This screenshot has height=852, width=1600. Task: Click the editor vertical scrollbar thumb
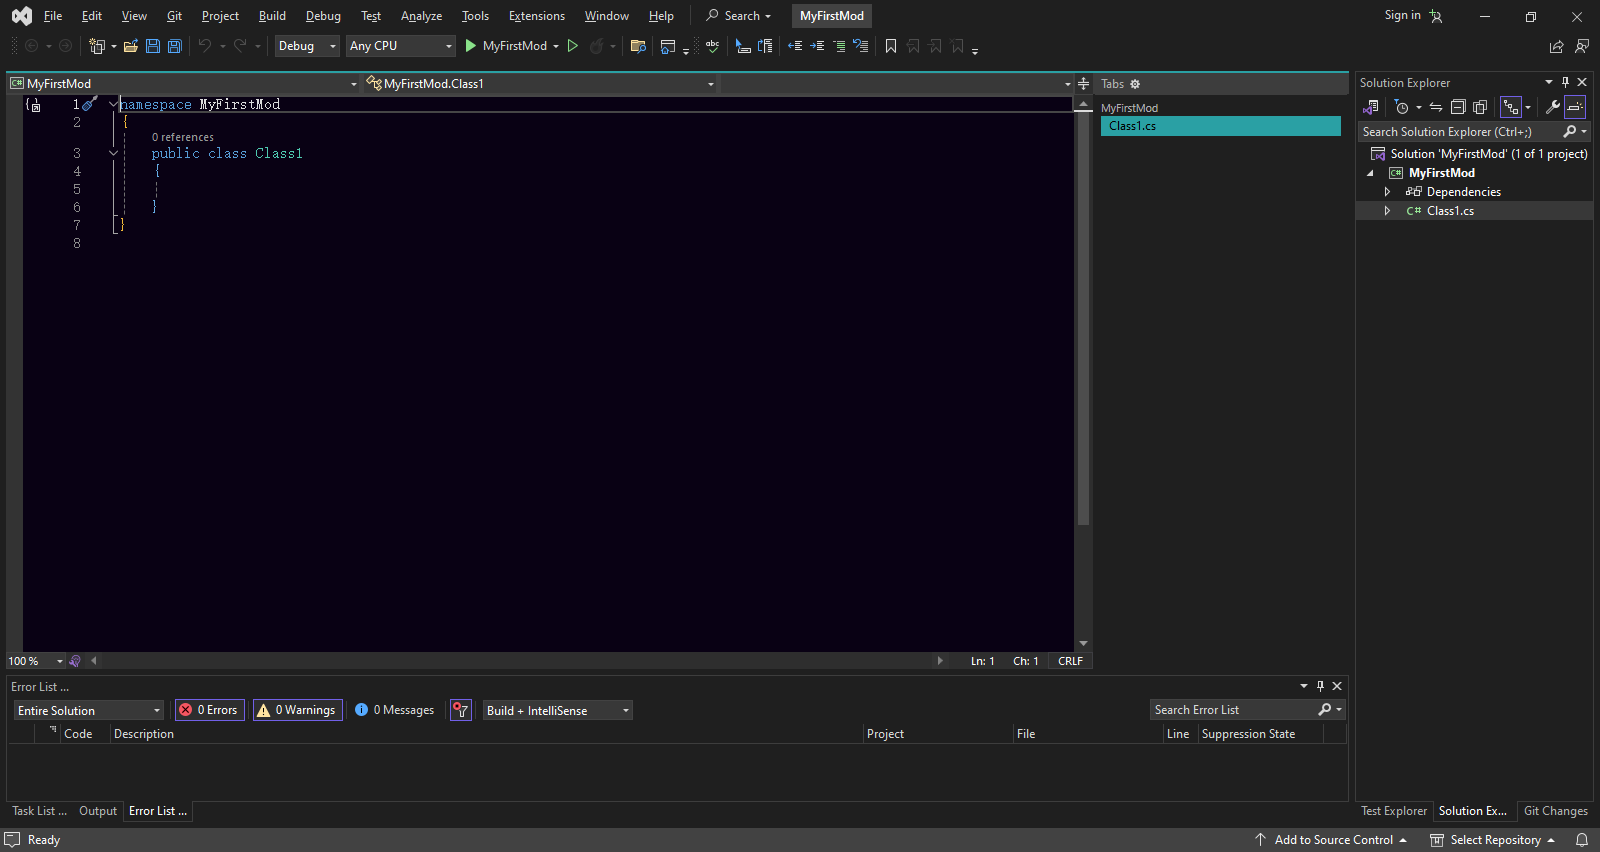(1083, 320)
